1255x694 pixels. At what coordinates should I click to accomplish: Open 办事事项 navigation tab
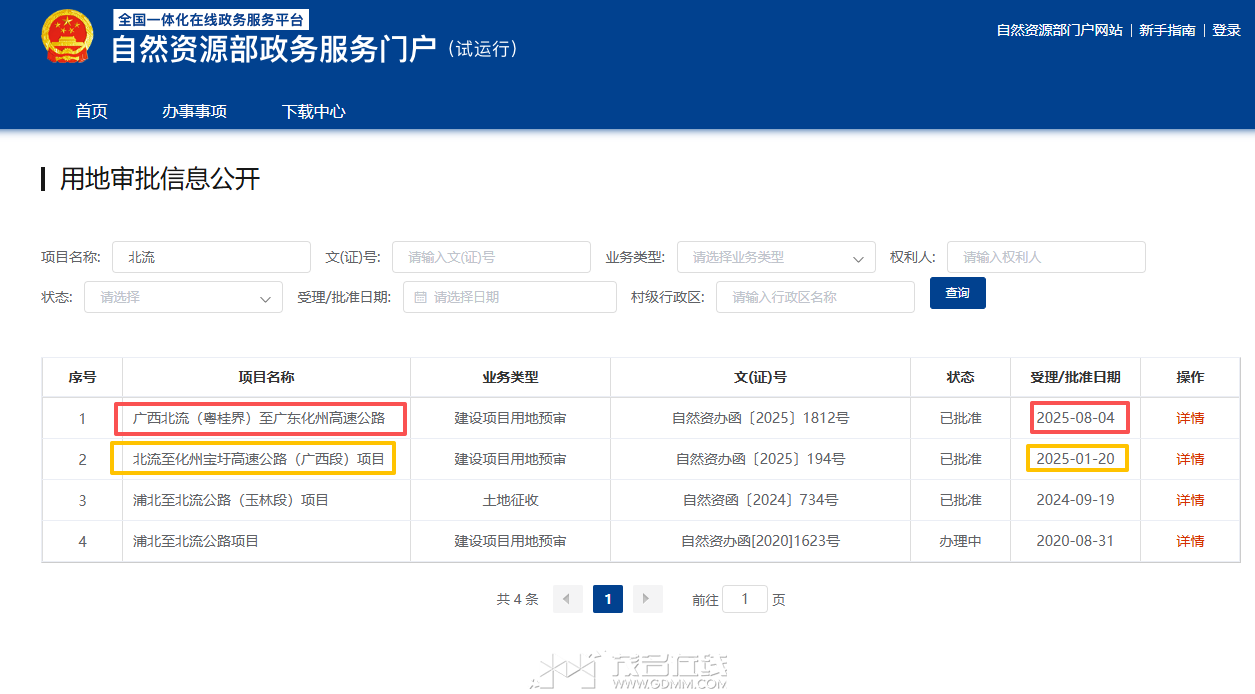[194, 111]
